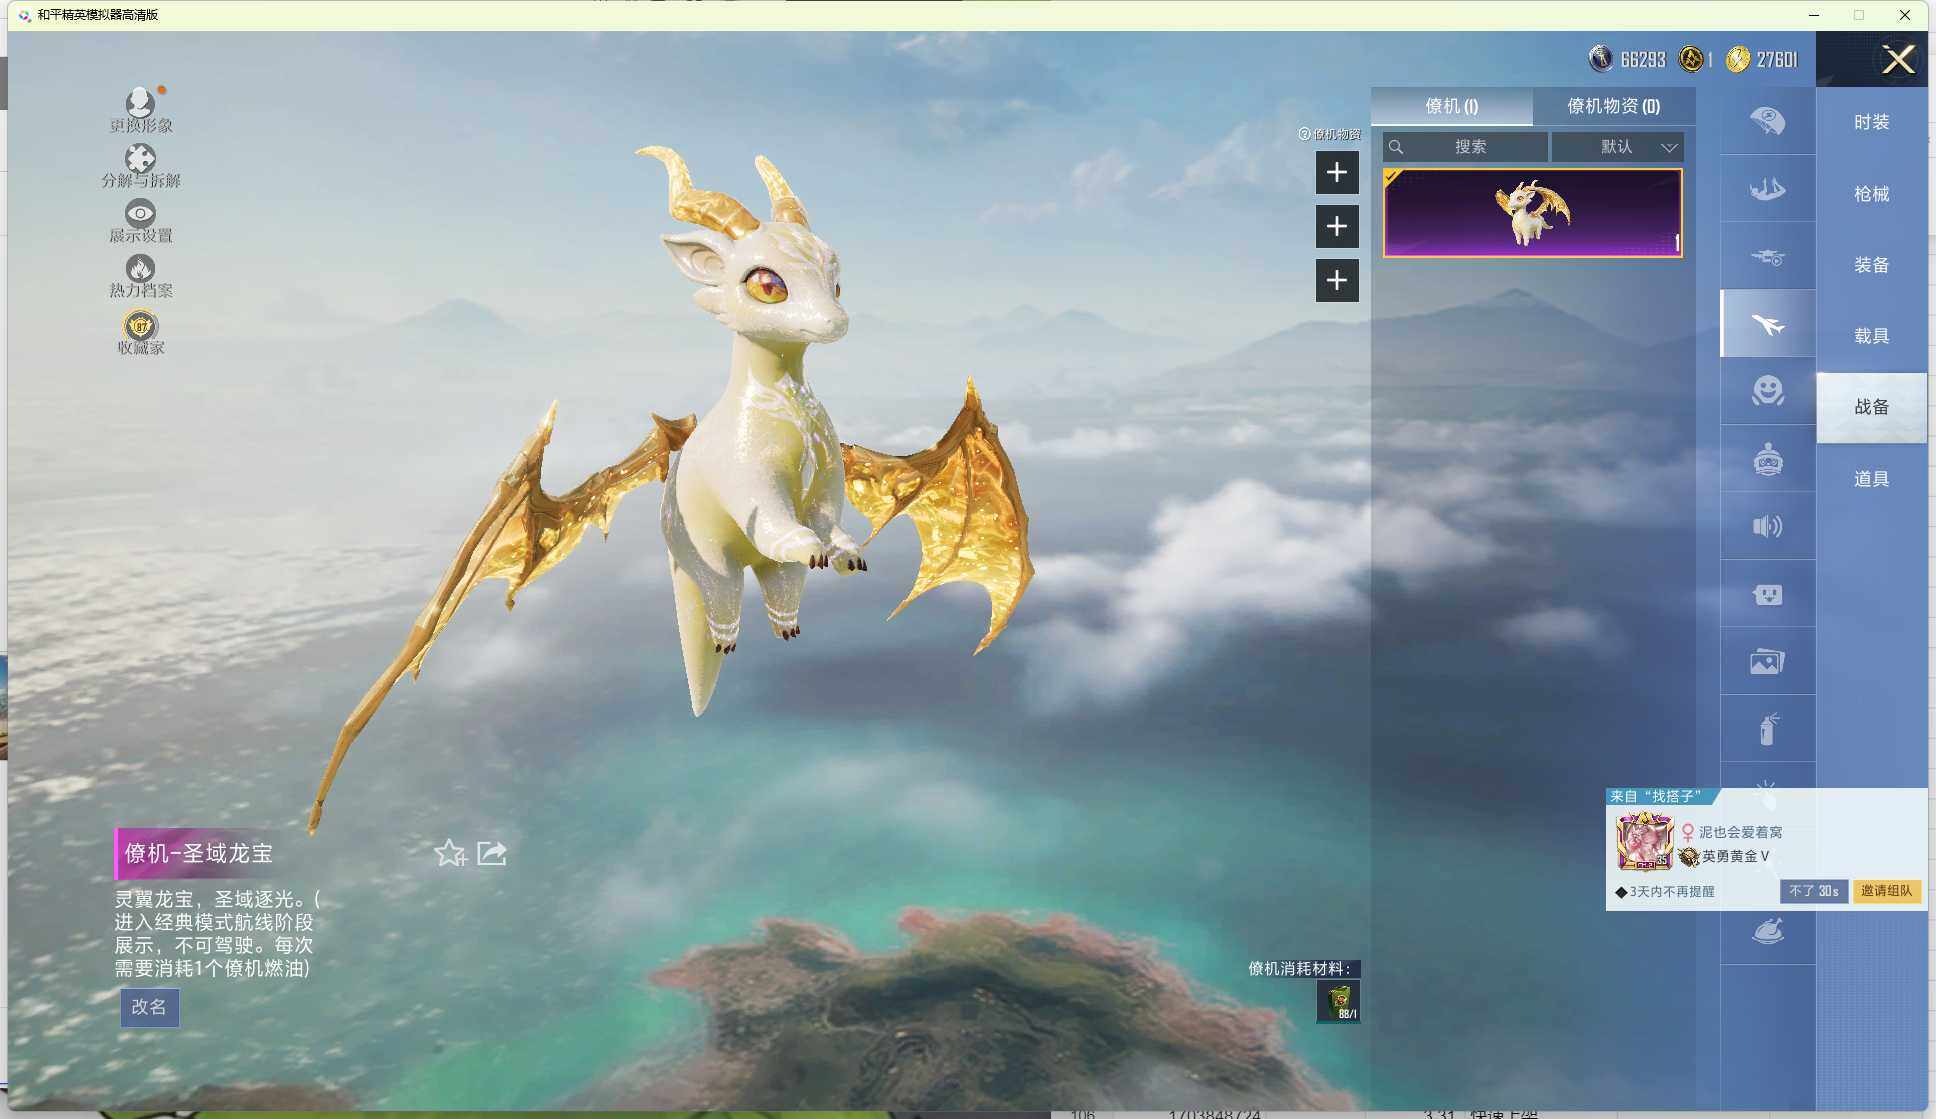Click the 搜索 search field
The height and width of the screenshot is (1119, 1936).
[1468, 147]
